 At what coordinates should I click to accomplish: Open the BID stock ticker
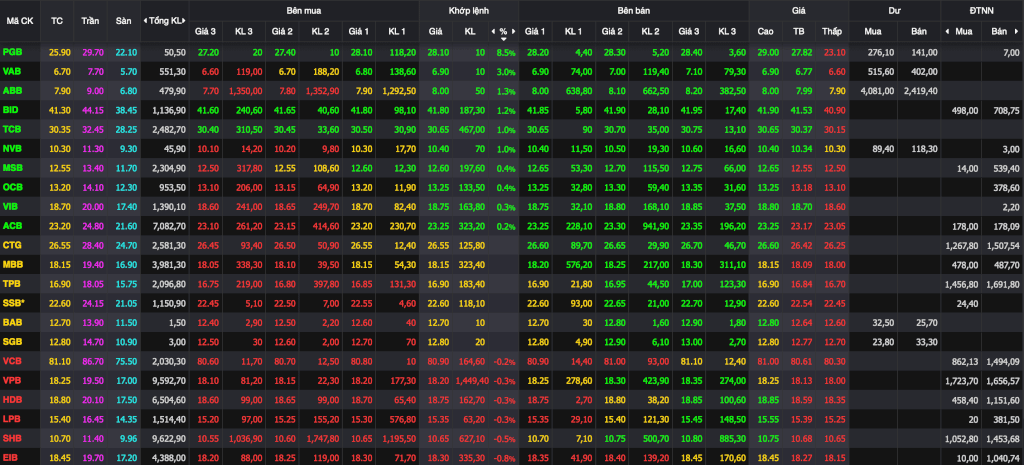tap(10, 110)
